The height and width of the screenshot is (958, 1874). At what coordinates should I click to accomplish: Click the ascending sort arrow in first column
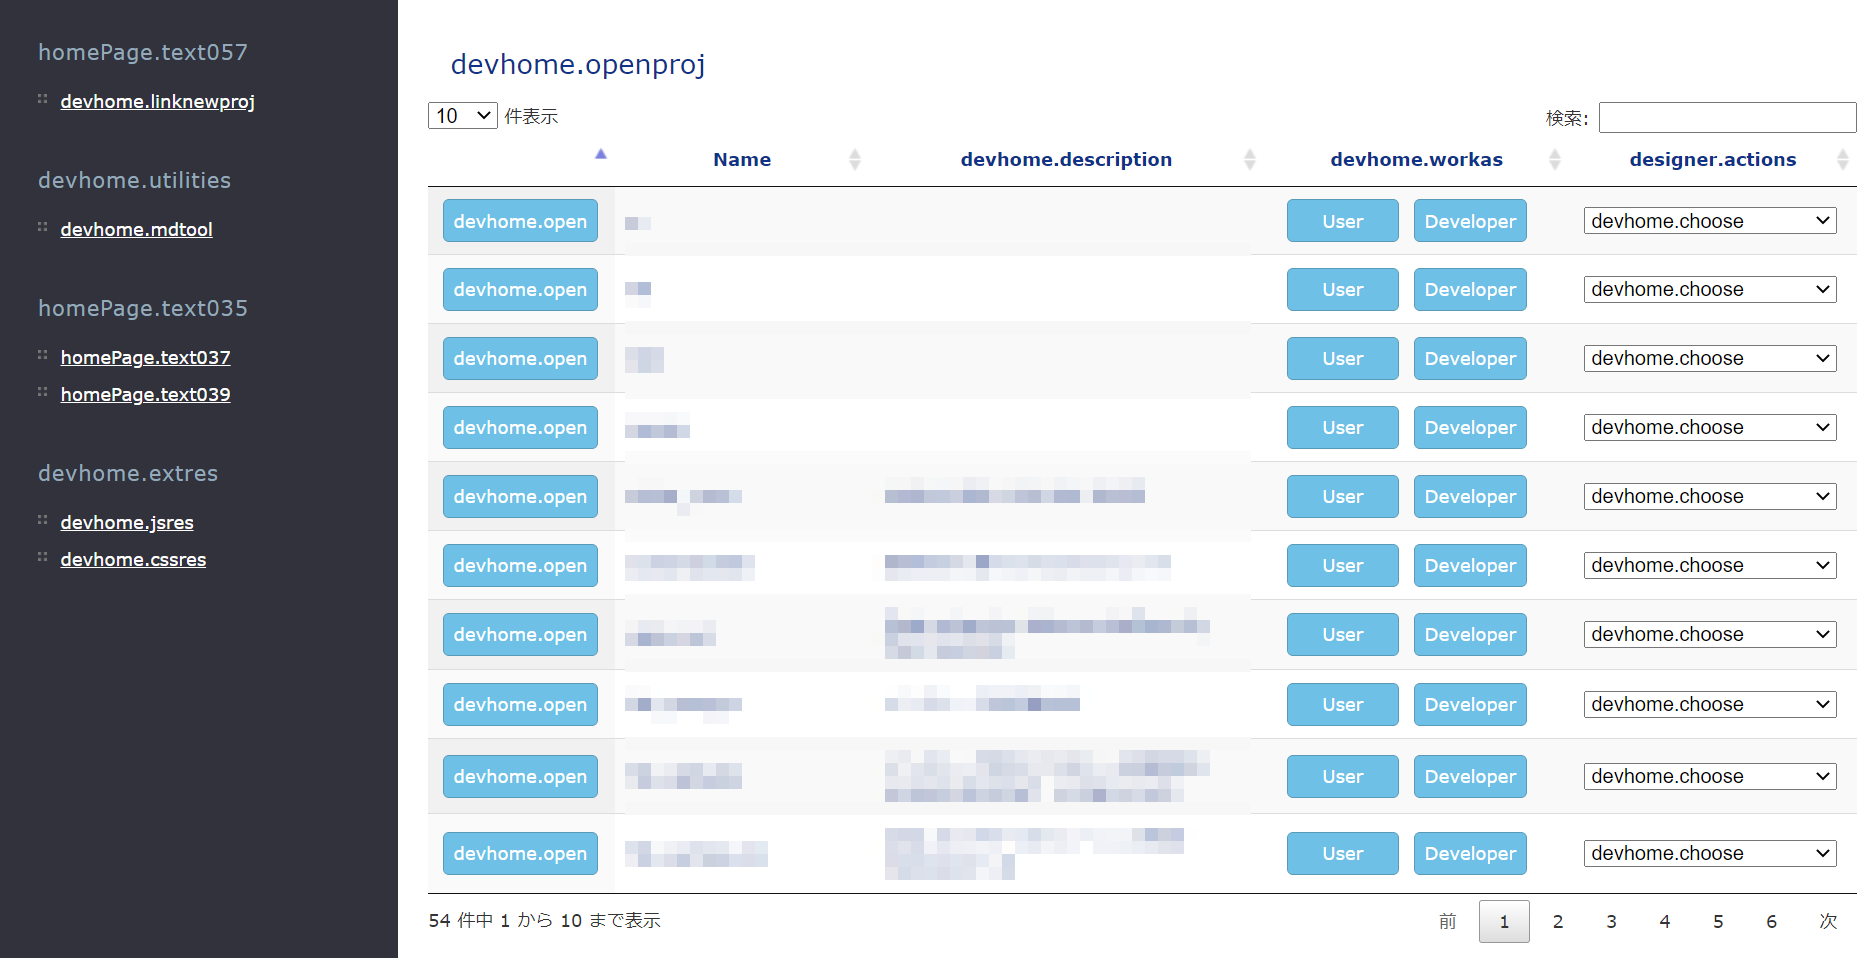[x=601, y=155]
